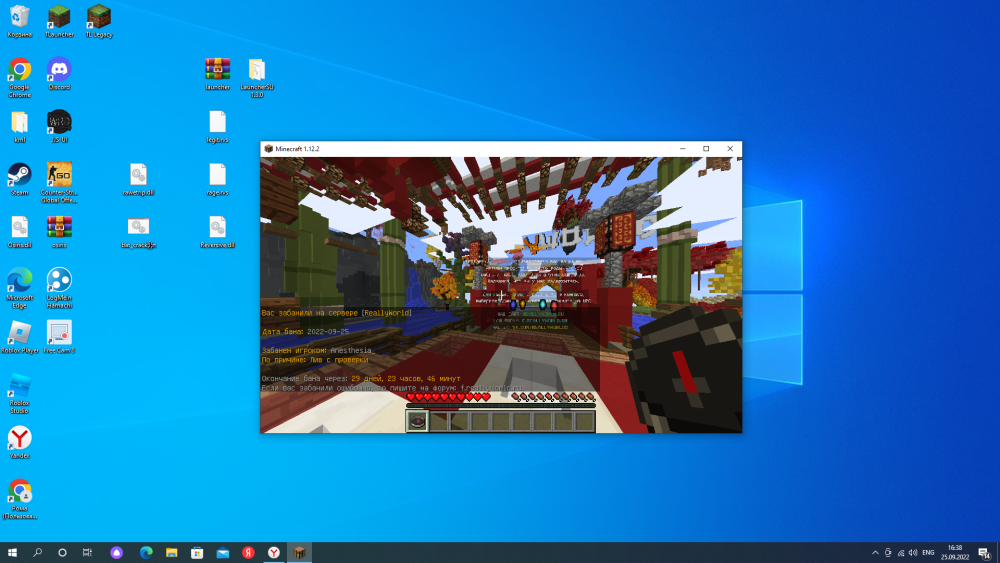Open Microsoft Store from taskbar

(x=197, y=552)
